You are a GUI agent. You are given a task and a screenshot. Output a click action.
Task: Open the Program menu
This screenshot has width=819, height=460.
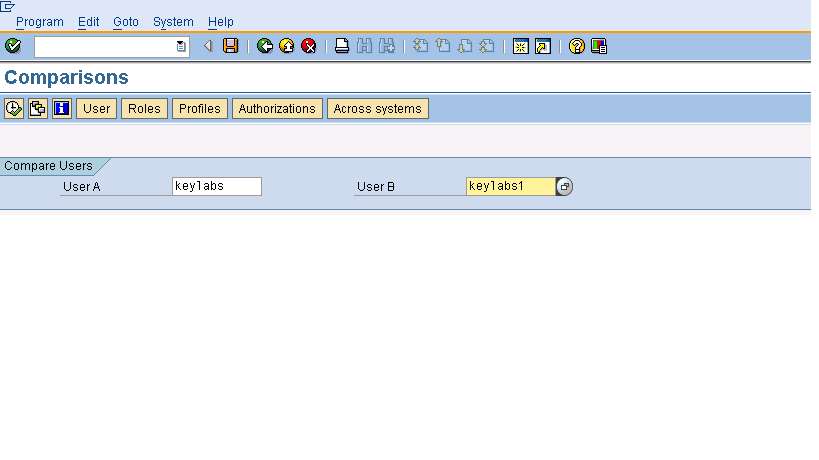pyautogui.click(x=40, y=22)
